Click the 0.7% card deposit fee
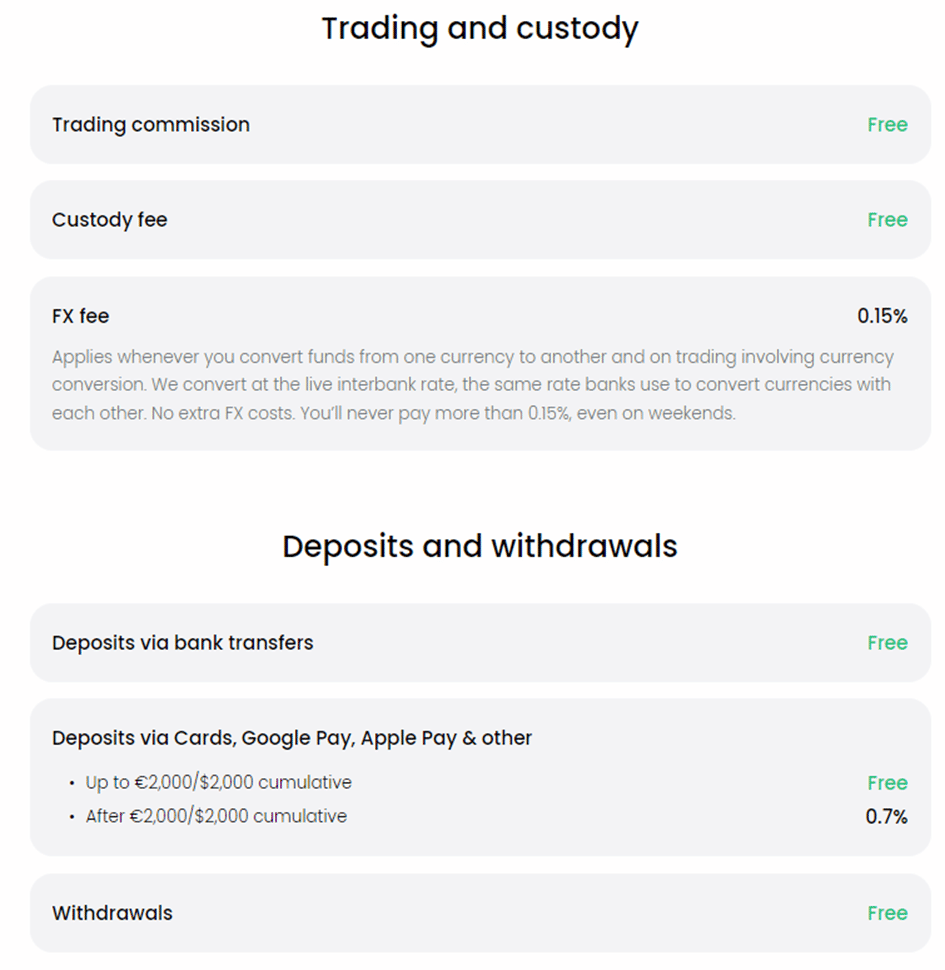This screenshot has height=970, width=945. pyautogui.click(x=886, y=817)
